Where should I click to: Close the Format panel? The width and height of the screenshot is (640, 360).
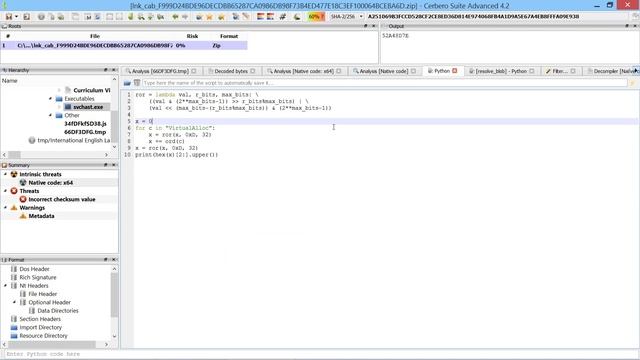114,260
